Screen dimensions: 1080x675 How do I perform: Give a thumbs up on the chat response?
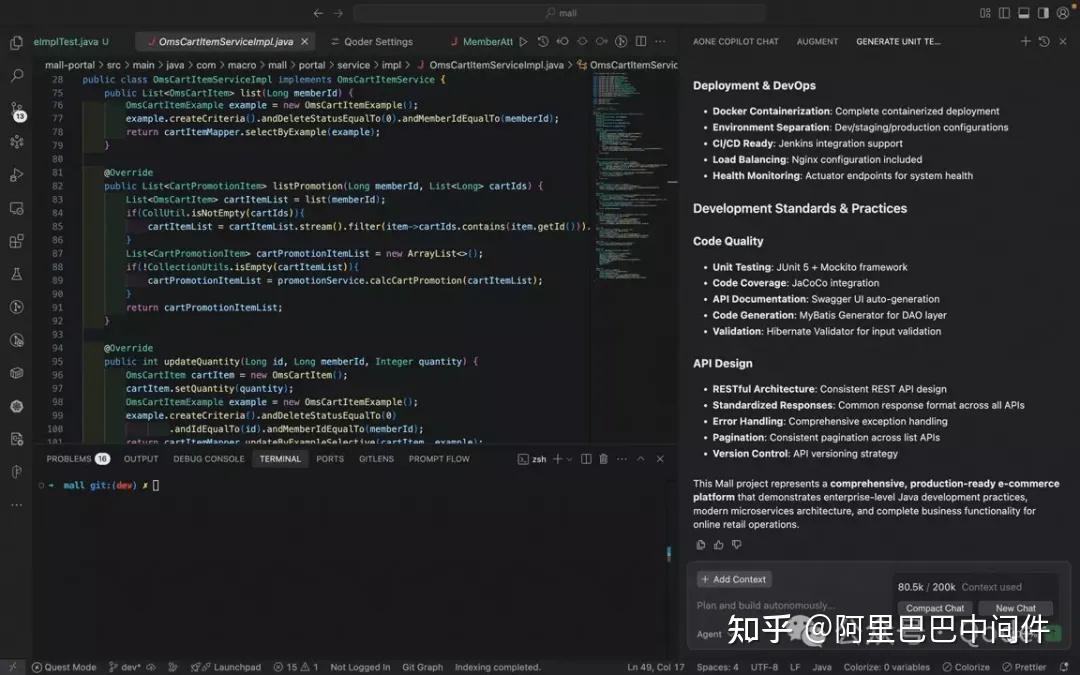(x=718, y=544)
